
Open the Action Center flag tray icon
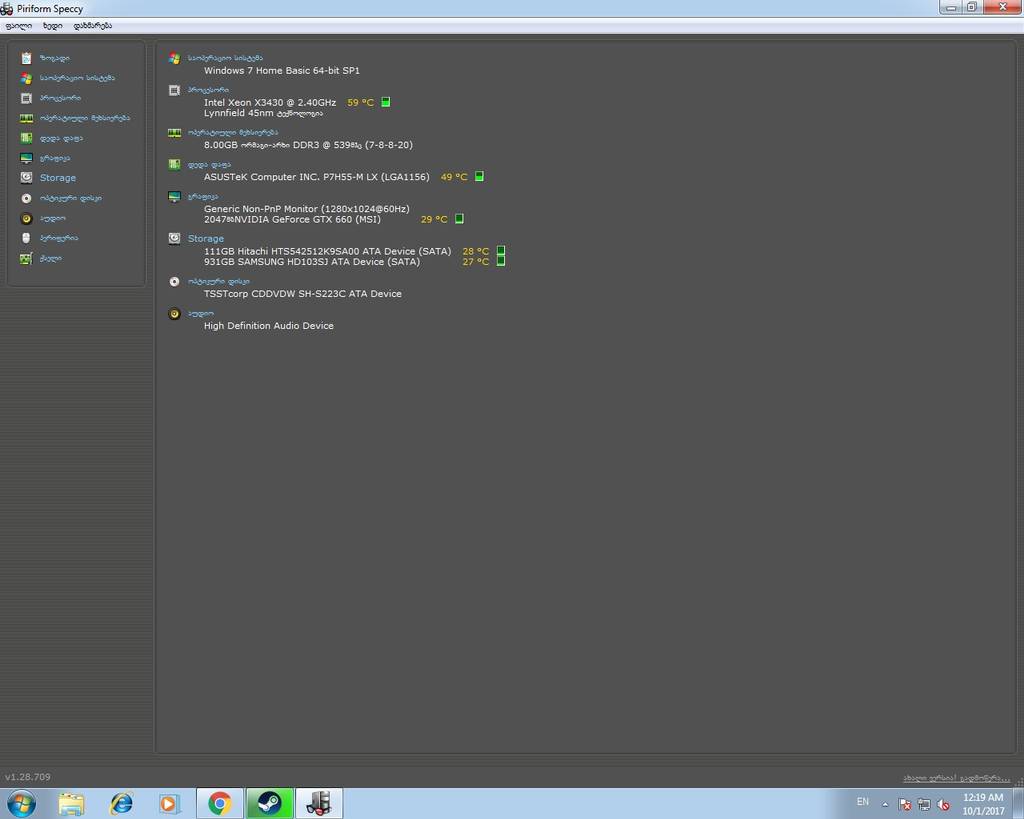click(x=904, y=804)
